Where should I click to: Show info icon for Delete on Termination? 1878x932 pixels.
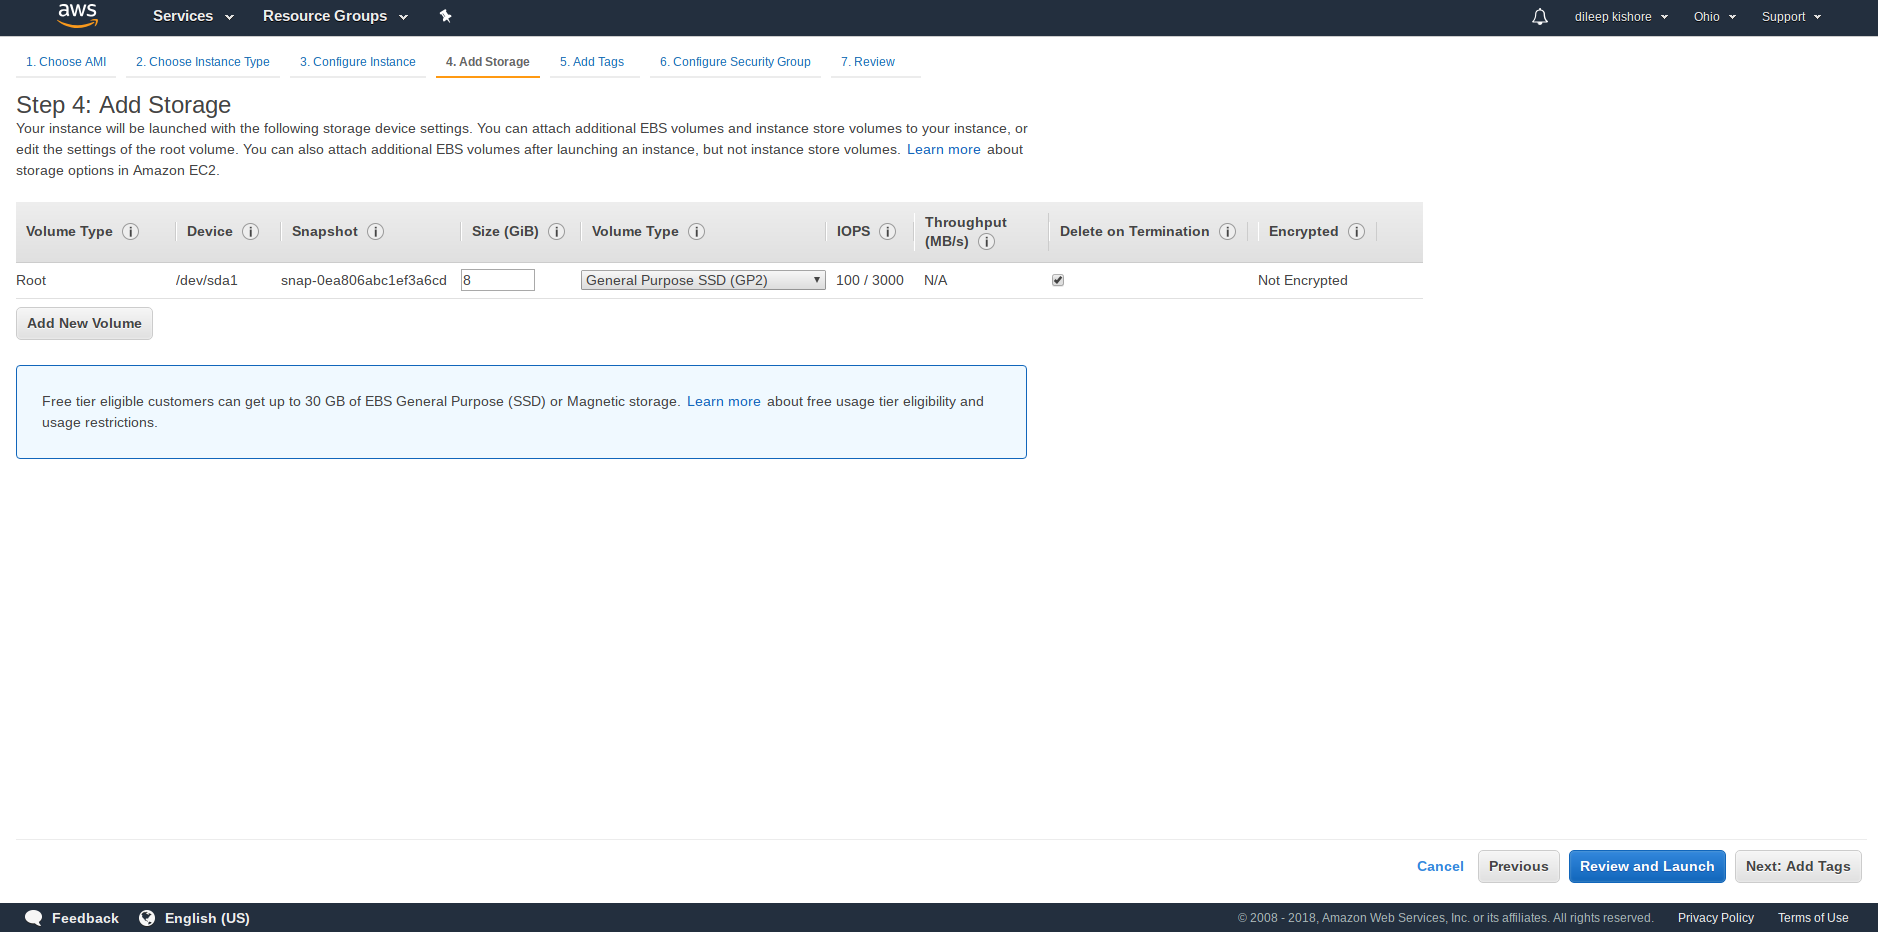click(x=1228, y=232)
